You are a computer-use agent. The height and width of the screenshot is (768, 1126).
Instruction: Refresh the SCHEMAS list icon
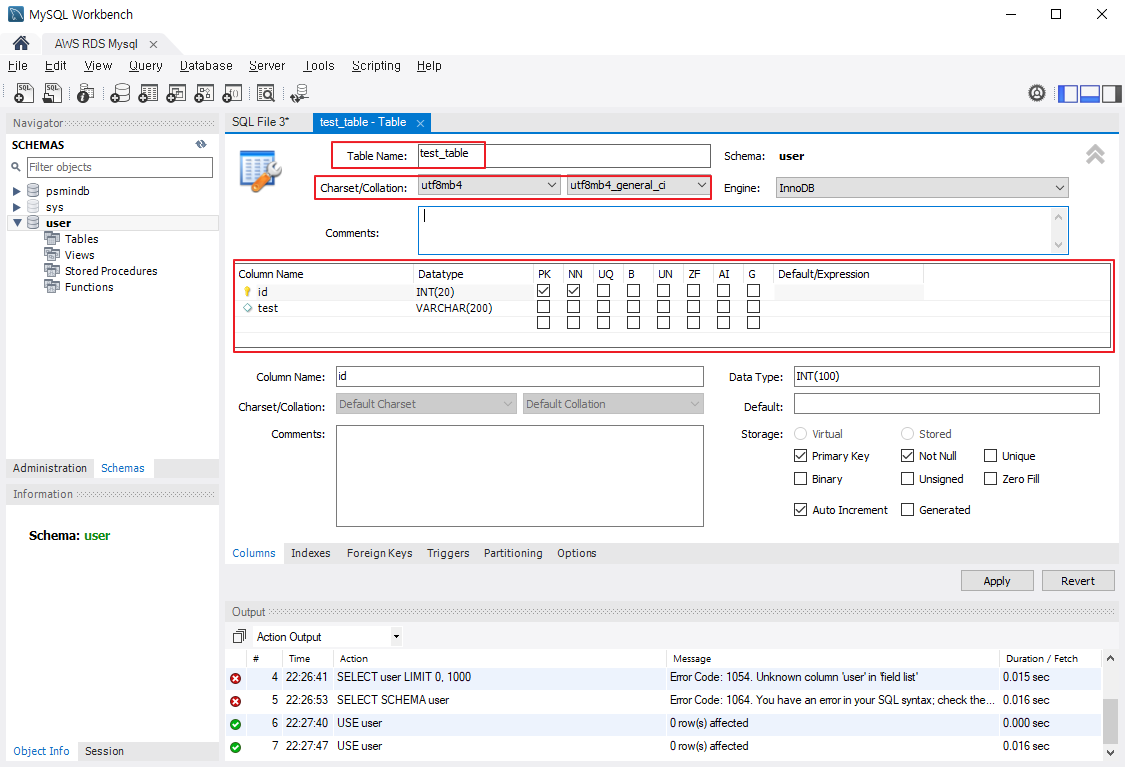[x=201, y=144]
